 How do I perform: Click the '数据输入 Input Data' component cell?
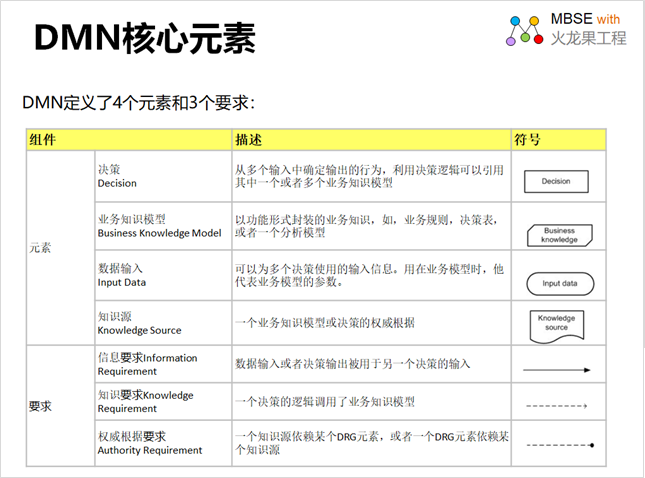(163, 276)
